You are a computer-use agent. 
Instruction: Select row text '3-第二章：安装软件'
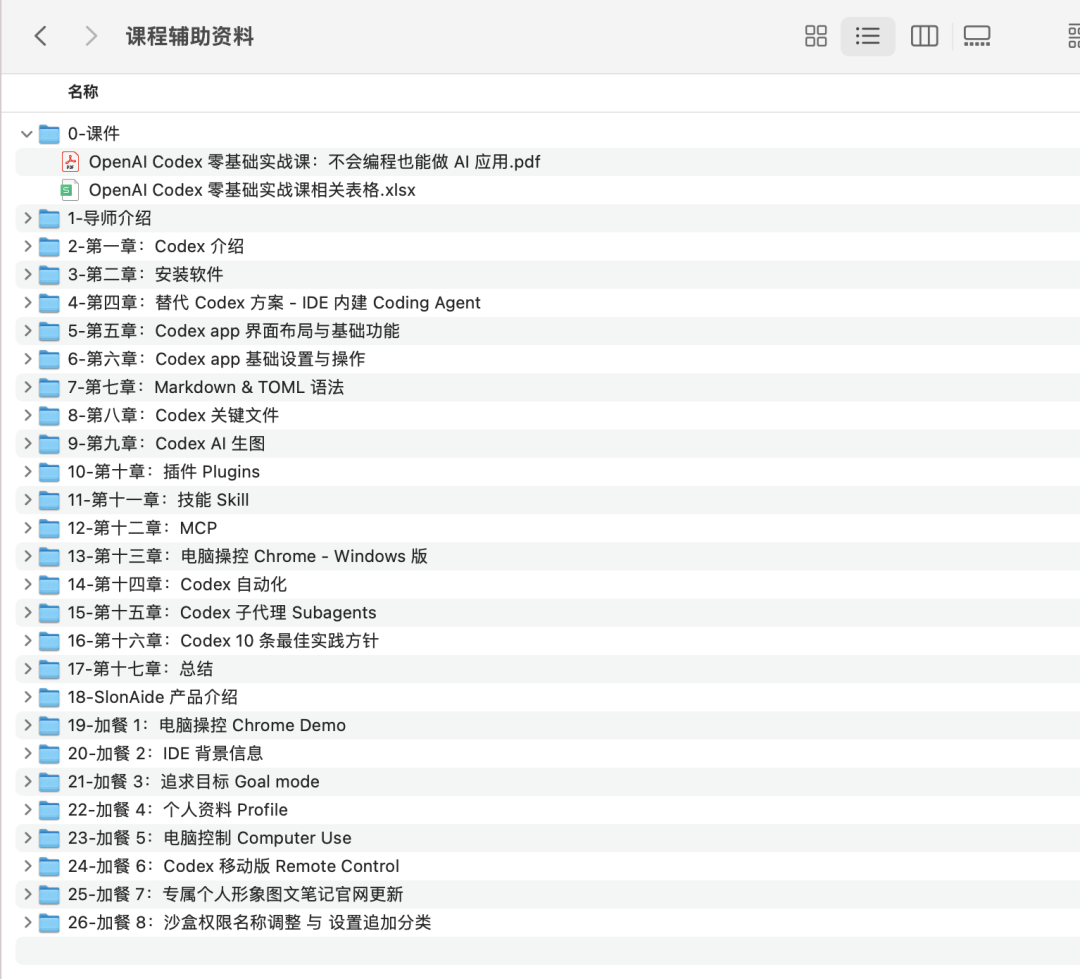tap(145, 275)
